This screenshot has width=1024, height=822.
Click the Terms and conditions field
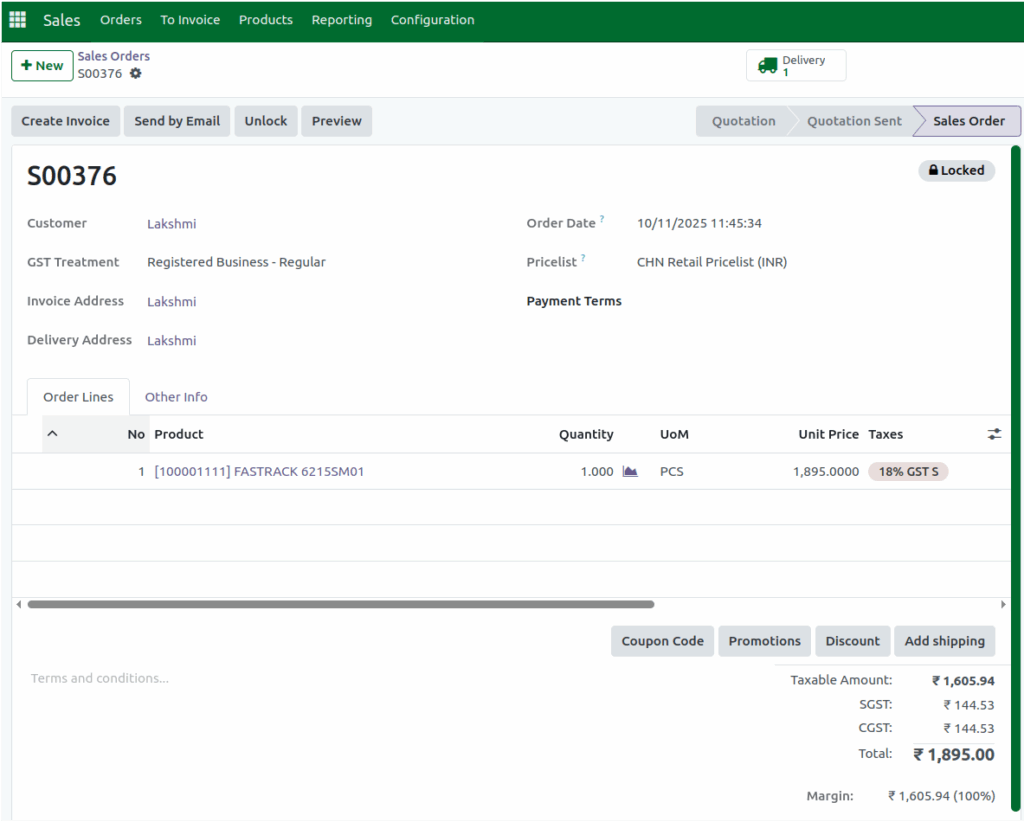coord(100,678)
